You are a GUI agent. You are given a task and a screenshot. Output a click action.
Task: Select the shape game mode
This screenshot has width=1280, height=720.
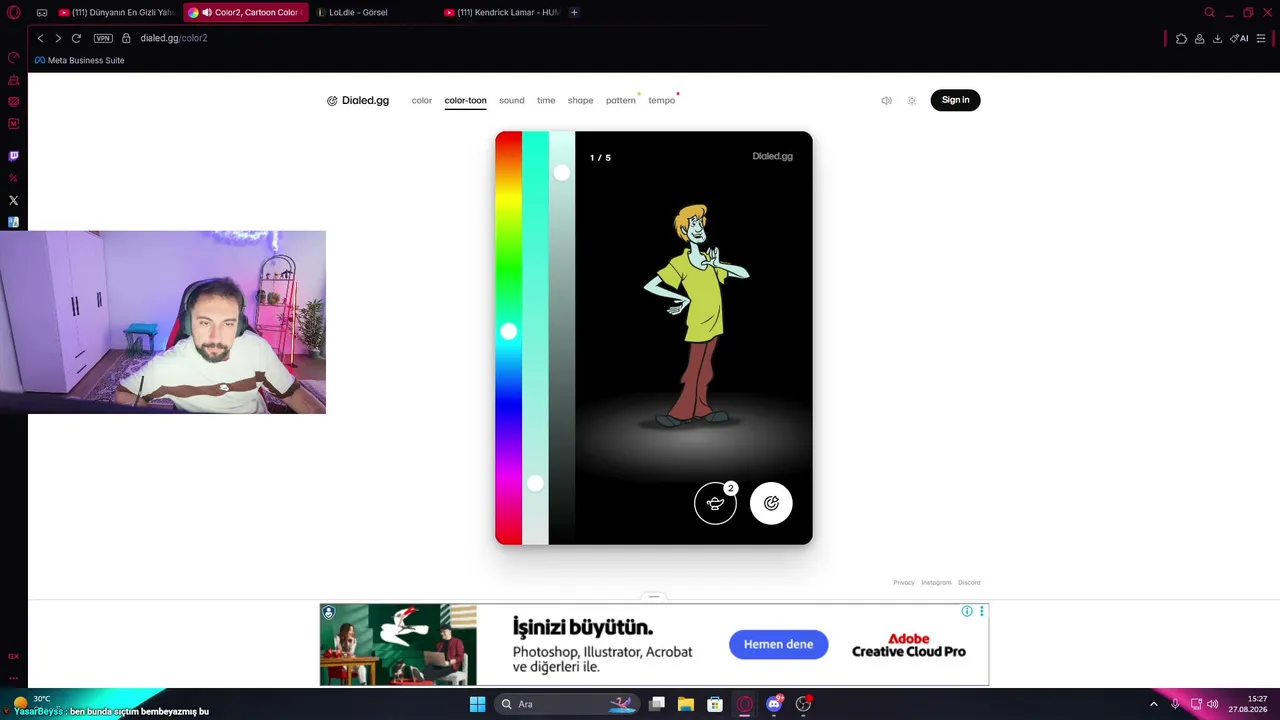pyautogui.click(x=580, y=100)
